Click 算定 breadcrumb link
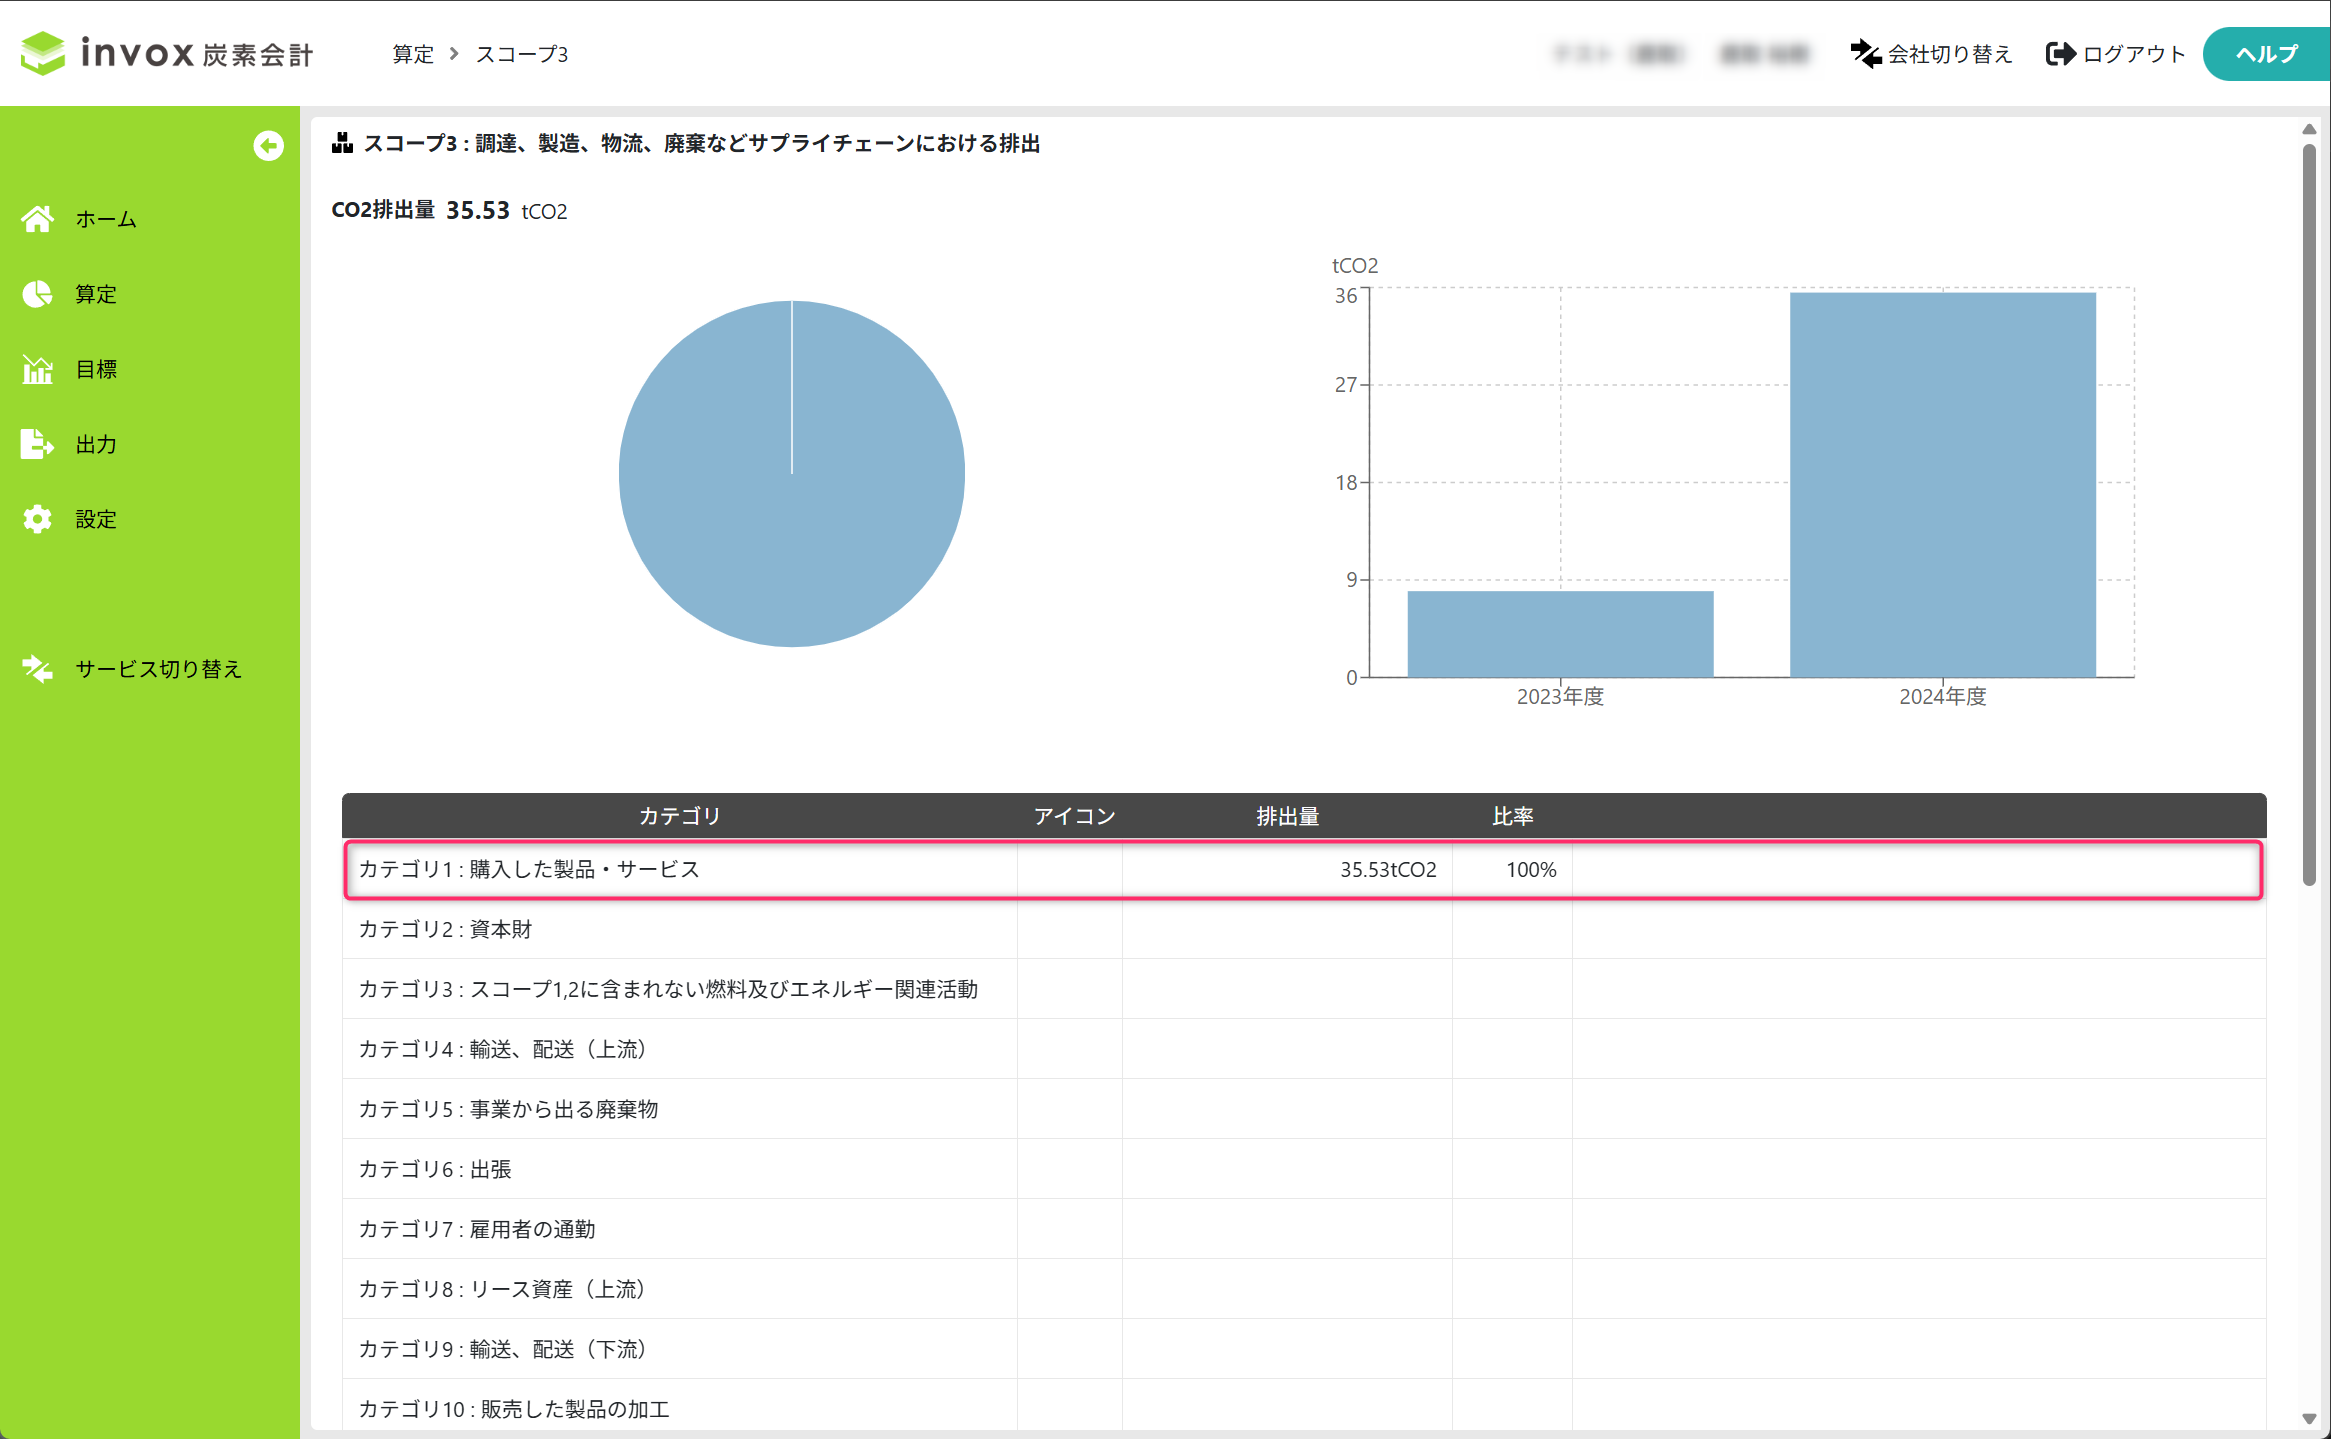 coord(413,54)
